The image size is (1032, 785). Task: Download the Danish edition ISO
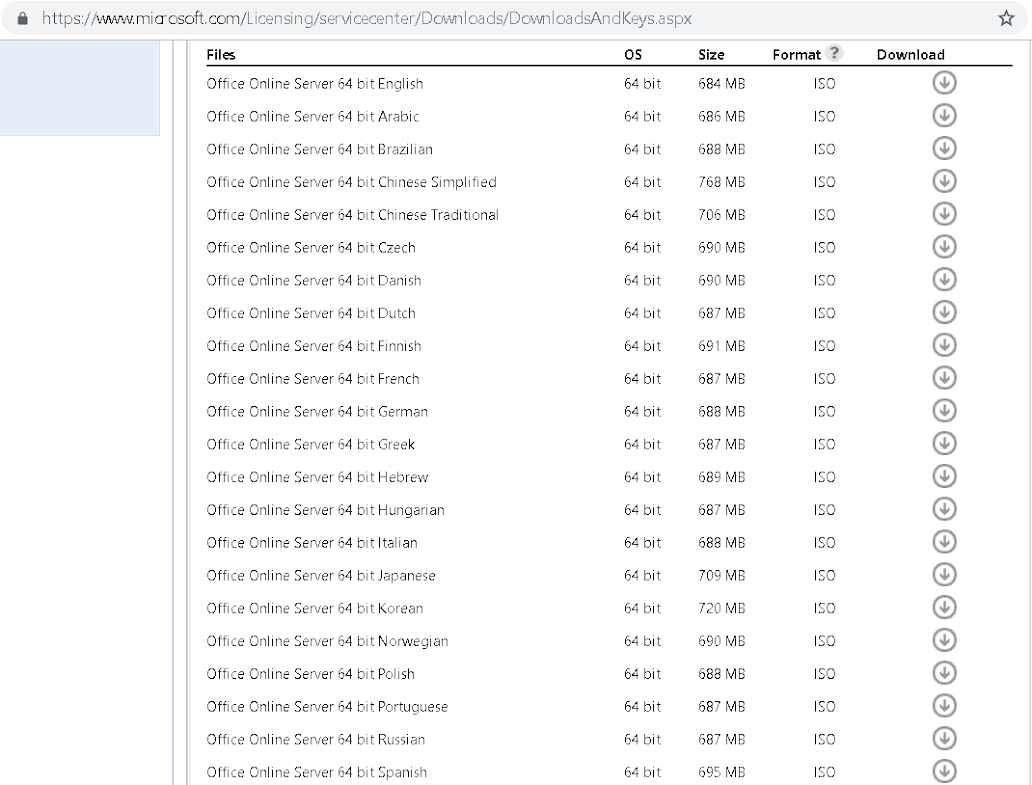coord(944,280)
